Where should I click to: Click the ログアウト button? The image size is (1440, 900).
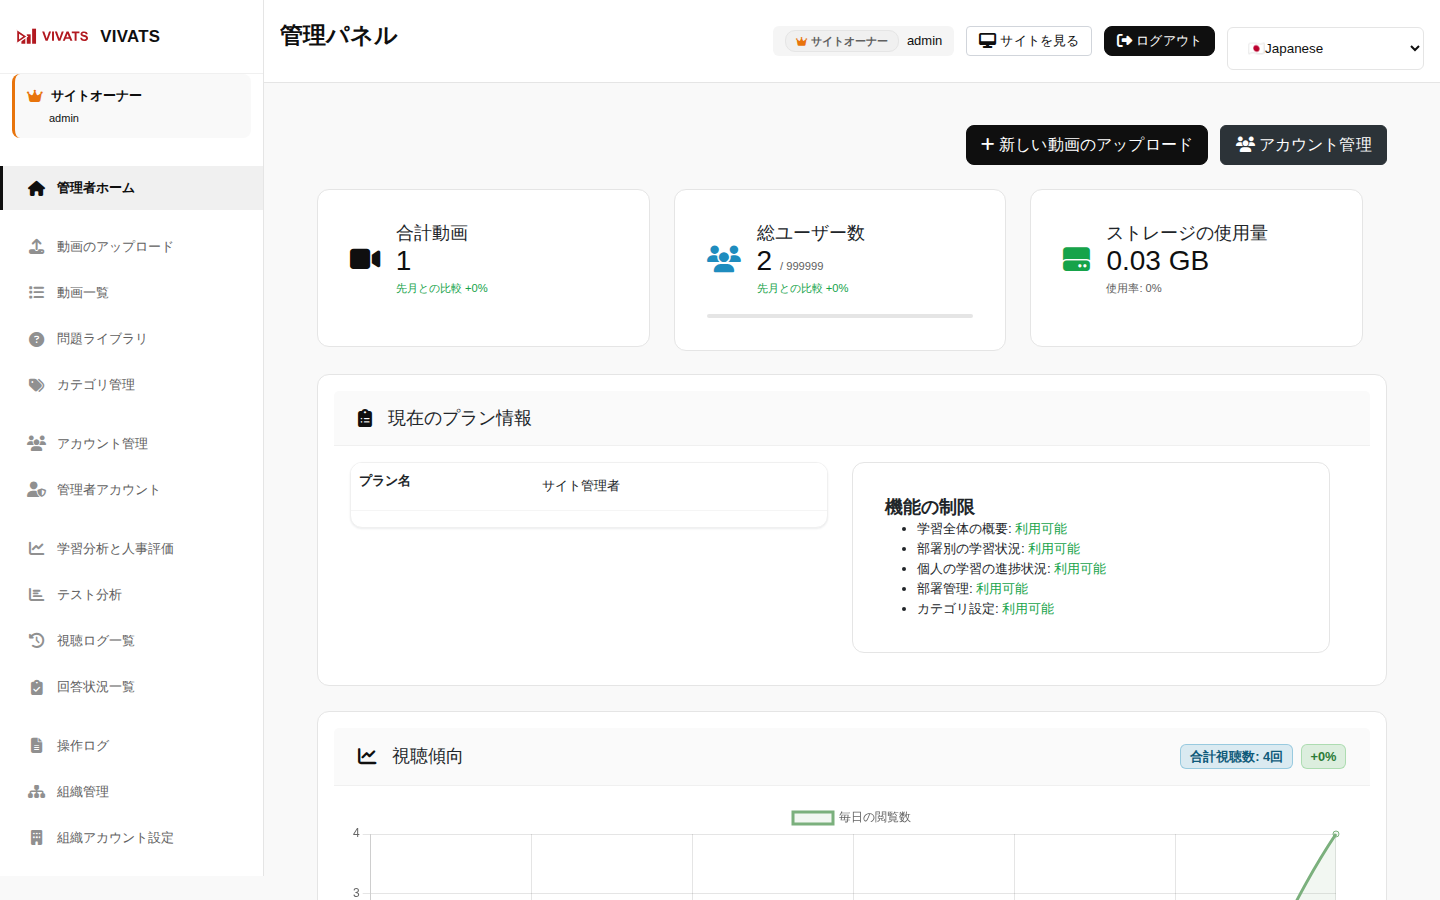tap(1159, 41)
